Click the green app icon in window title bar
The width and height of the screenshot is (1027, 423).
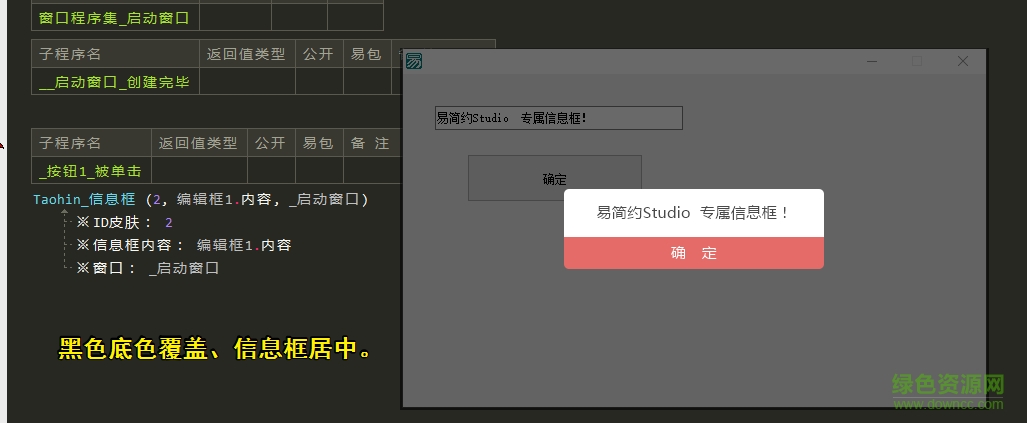click(414, 61)
